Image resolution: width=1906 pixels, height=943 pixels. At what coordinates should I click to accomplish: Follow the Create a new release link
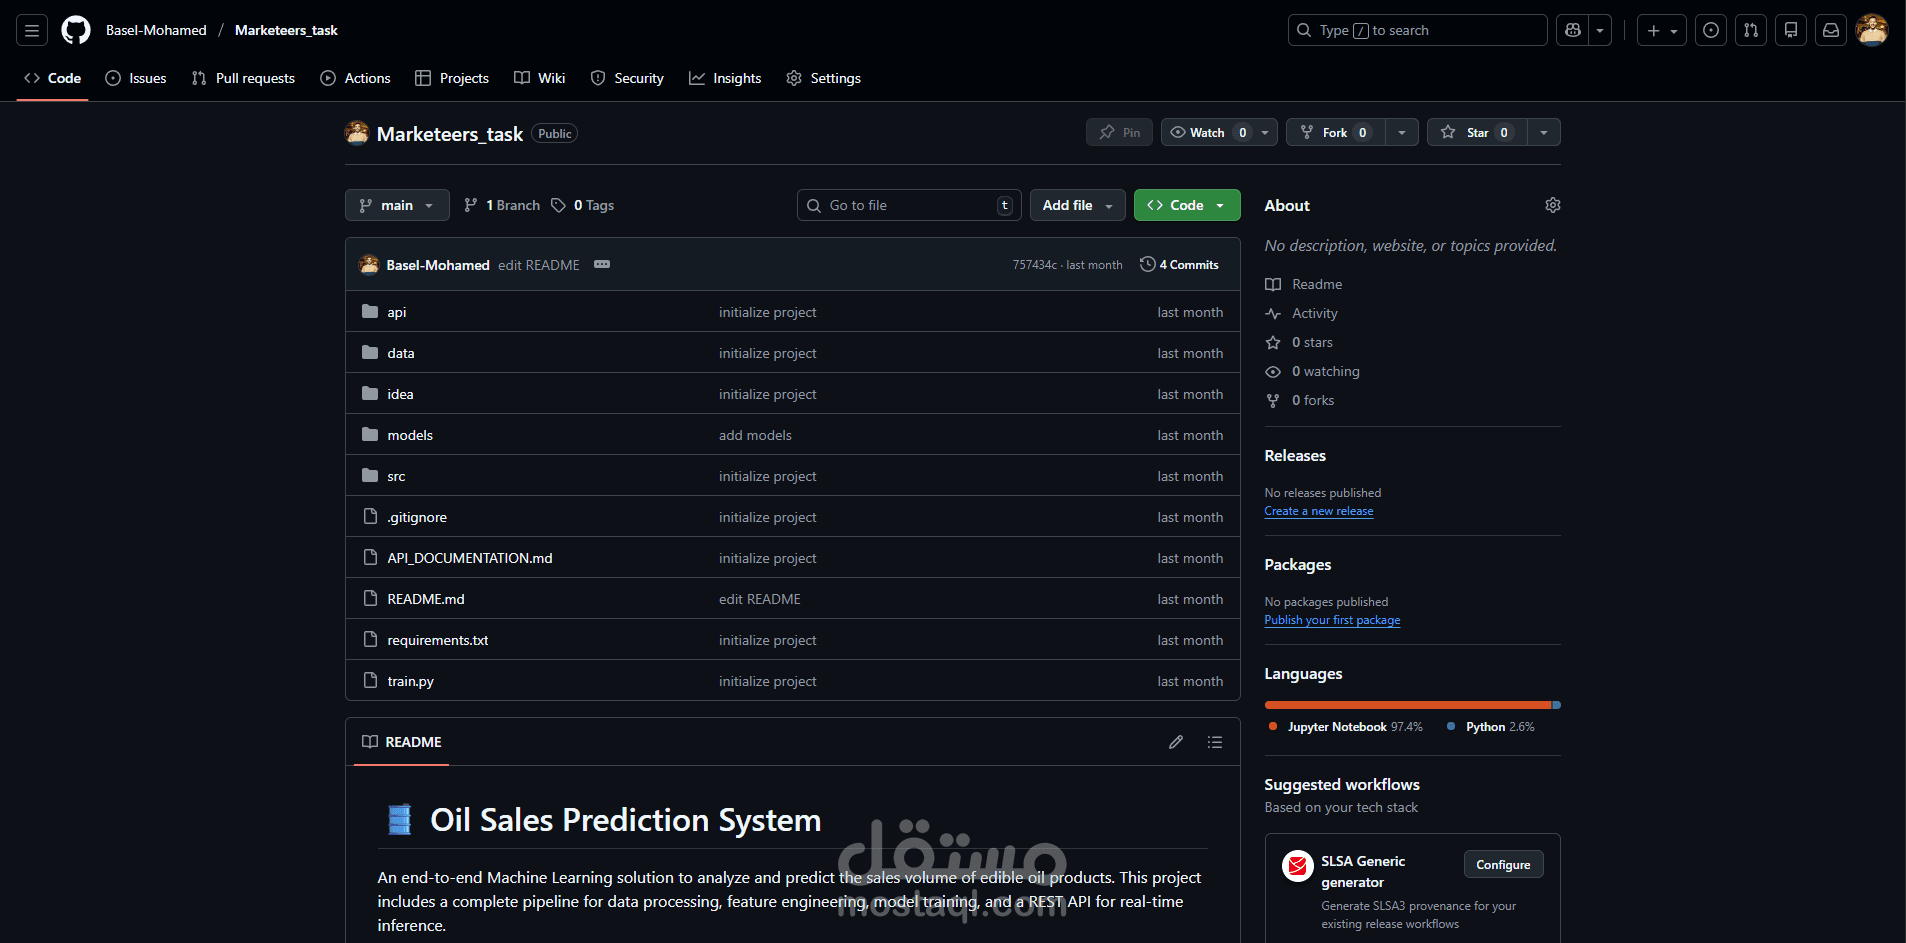[1318, 511]
